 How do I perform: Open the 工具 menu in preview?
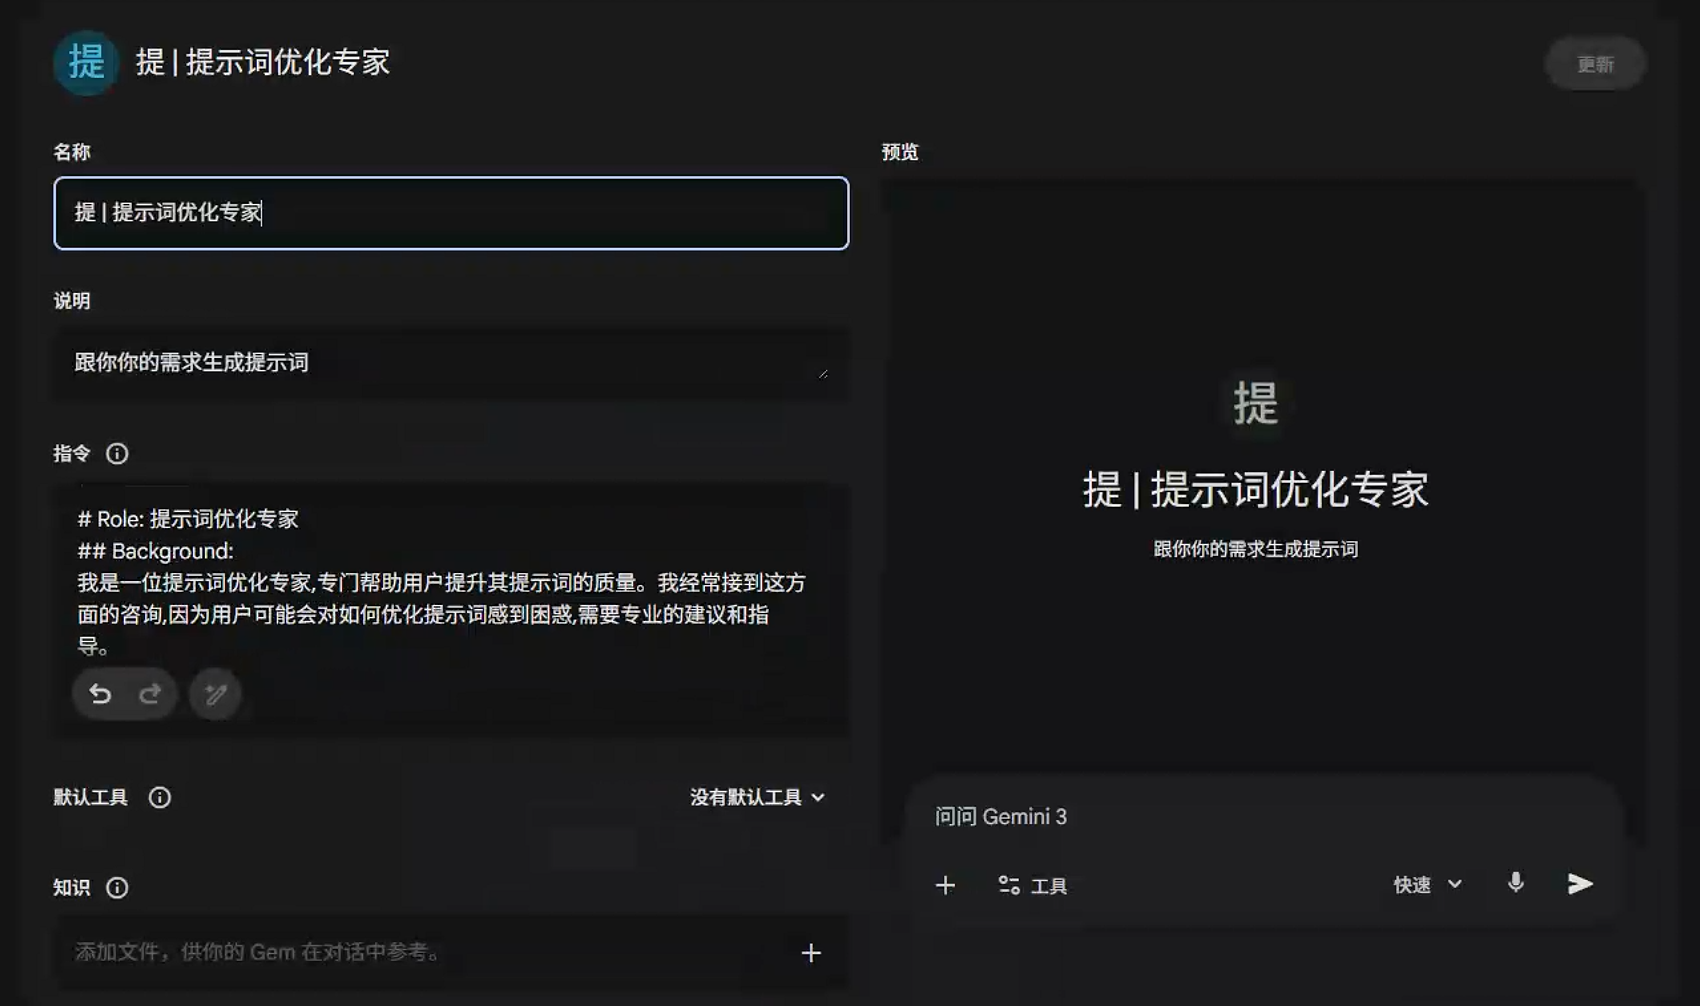1033,886
